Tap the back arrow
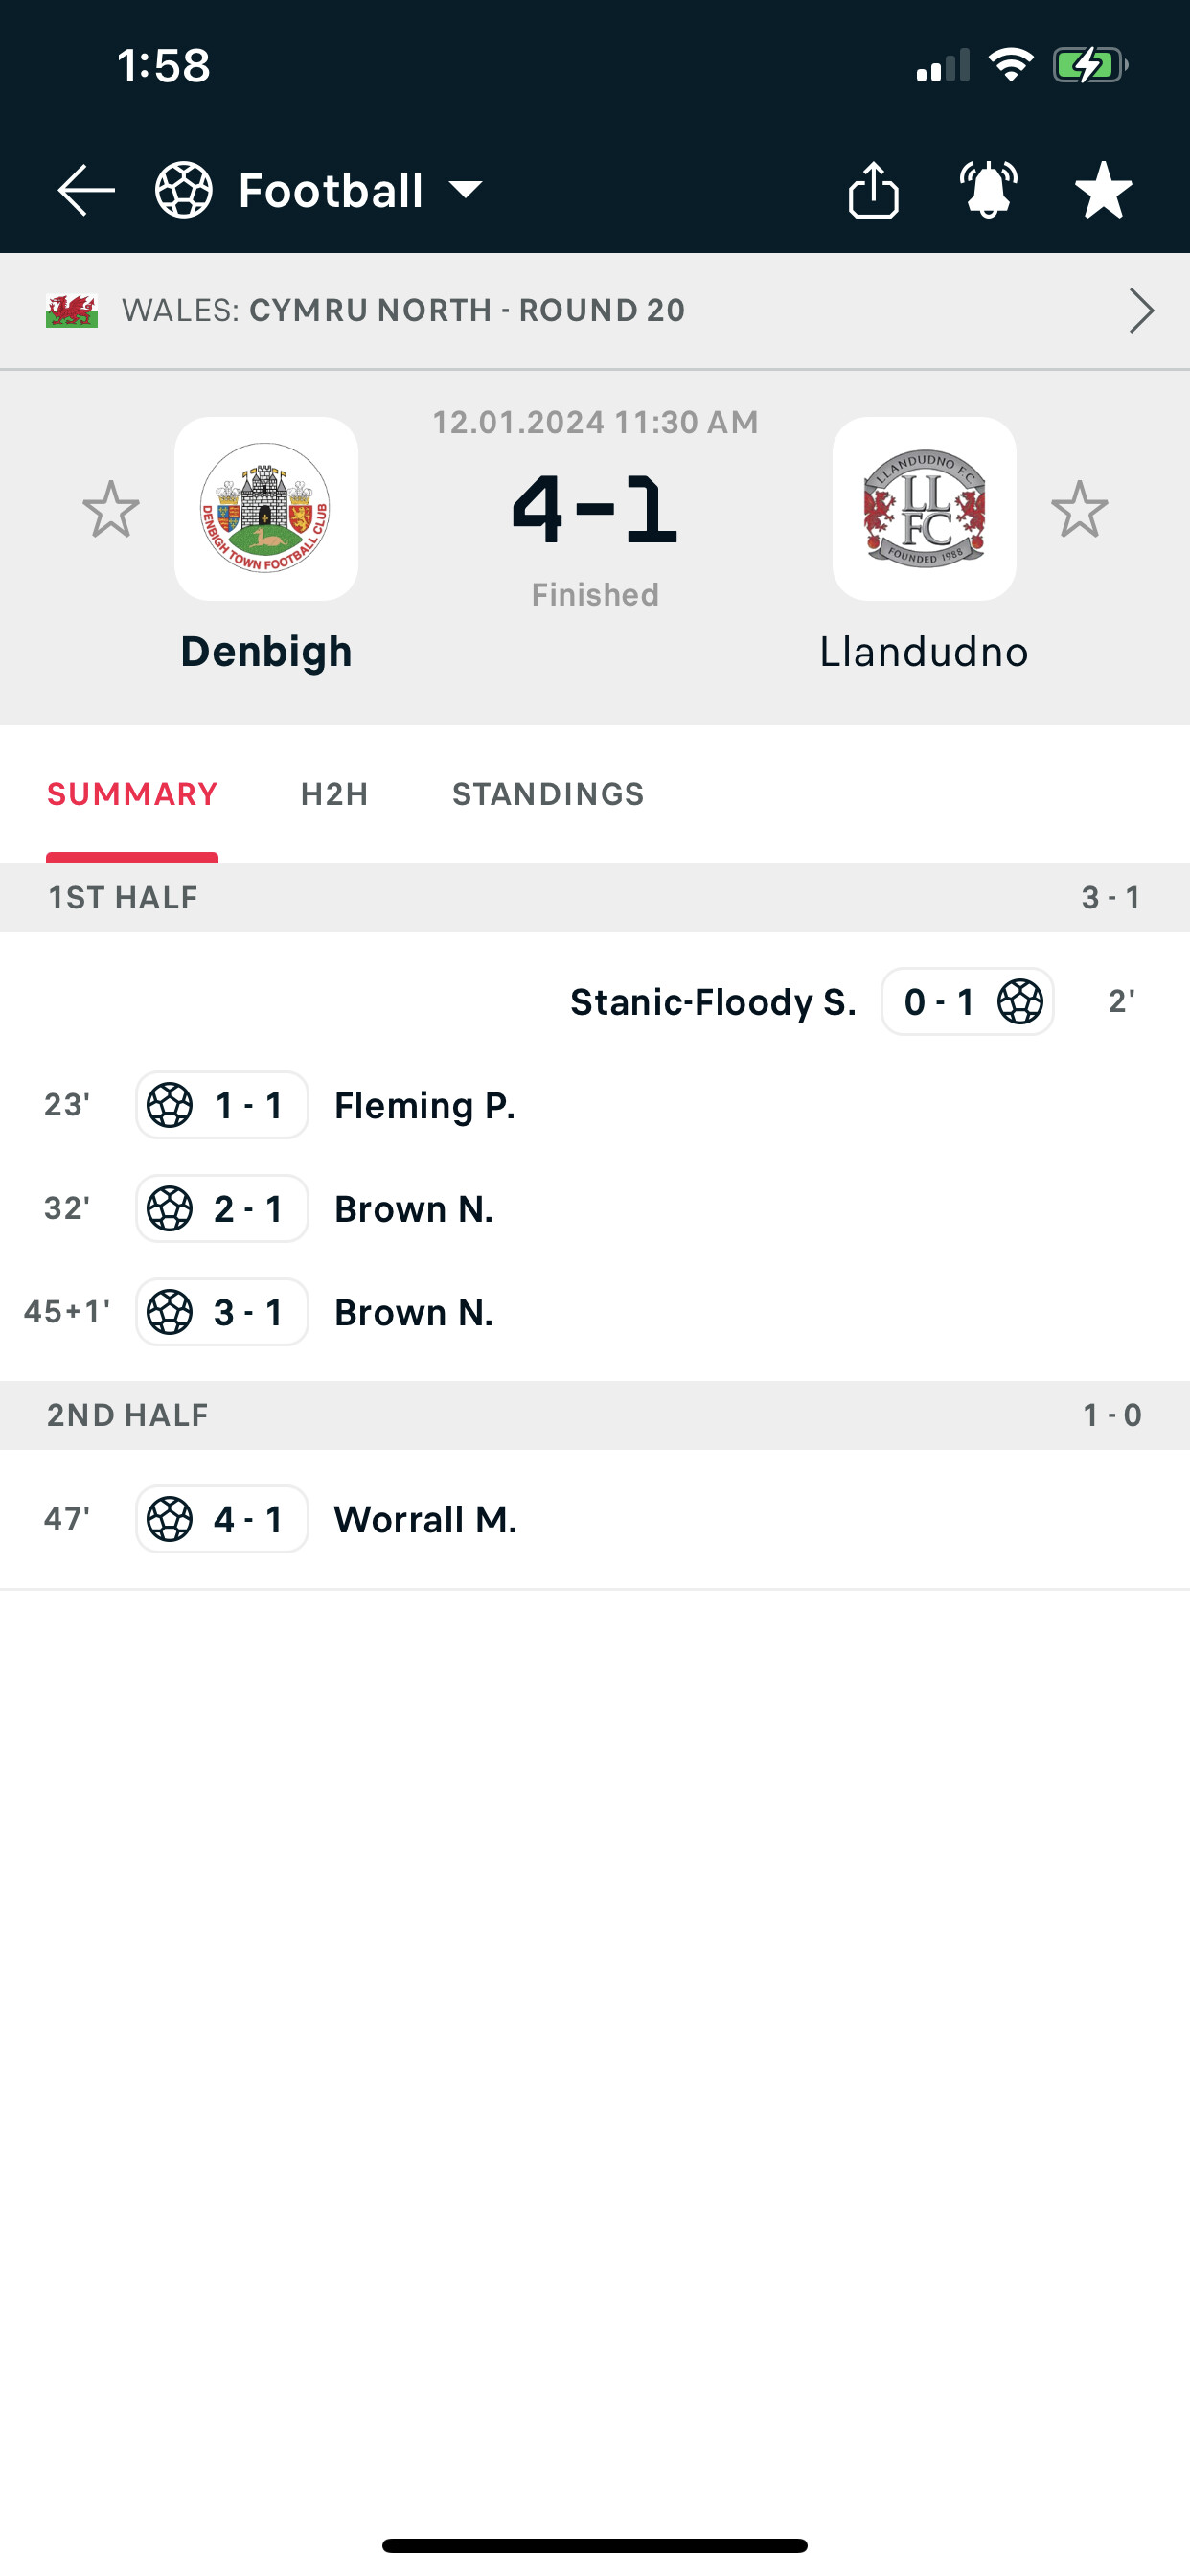This screenshot has width=1190, height=2576. (x=86, y=190)
